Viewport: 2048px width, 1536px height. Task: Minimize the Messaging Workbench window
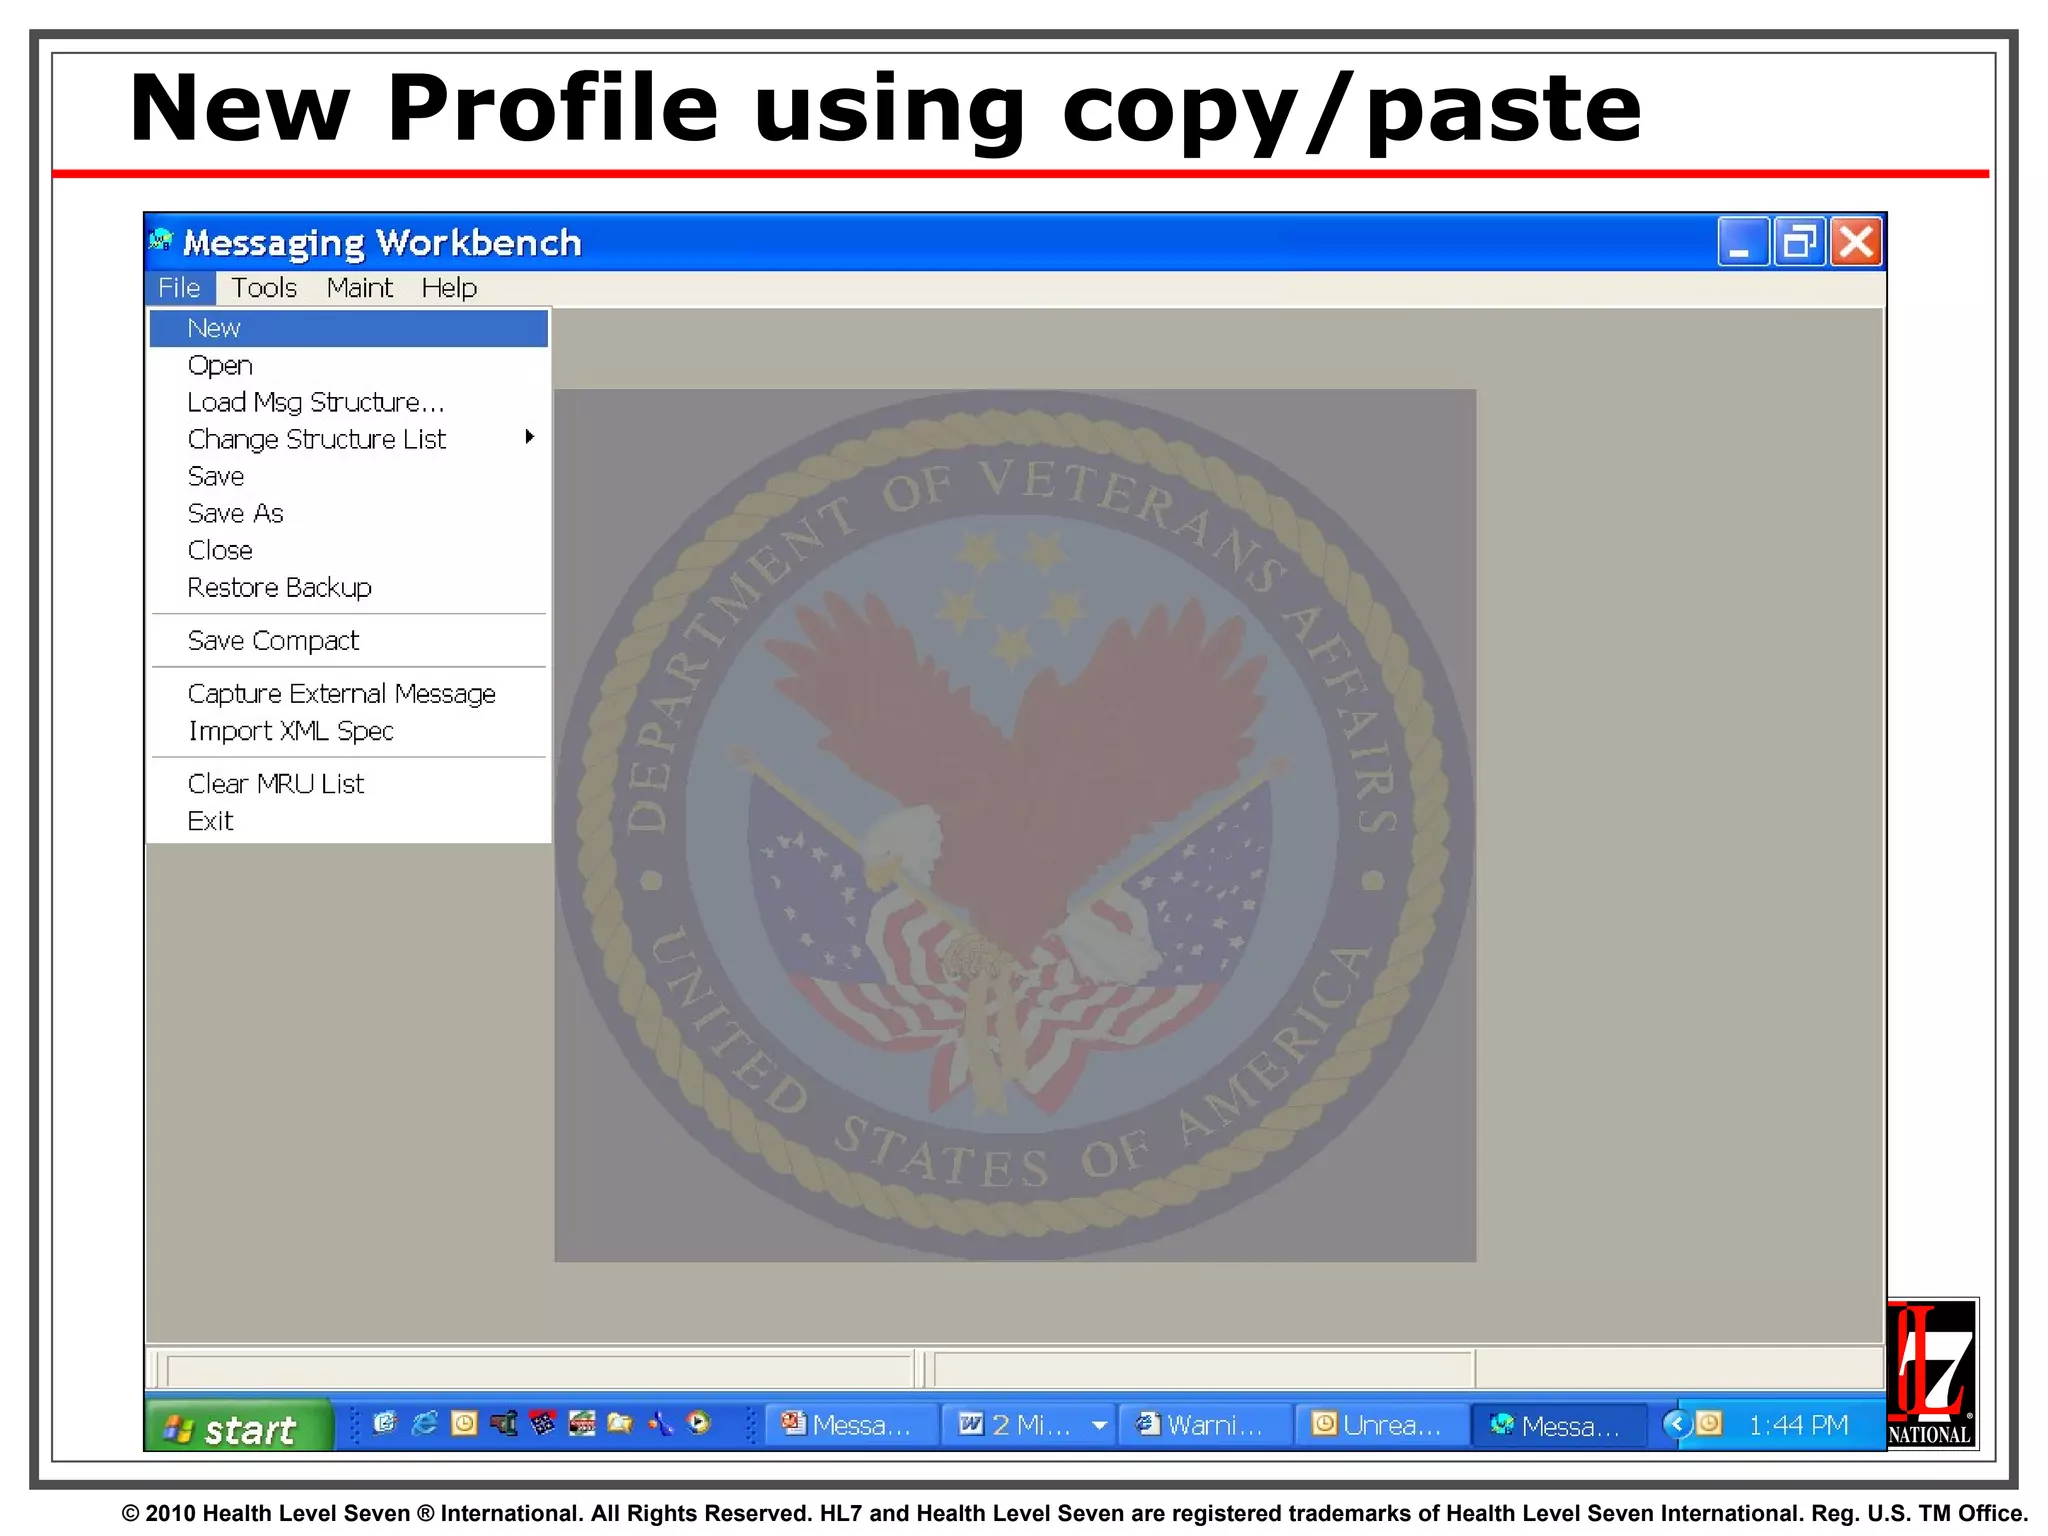[1743, 242]
